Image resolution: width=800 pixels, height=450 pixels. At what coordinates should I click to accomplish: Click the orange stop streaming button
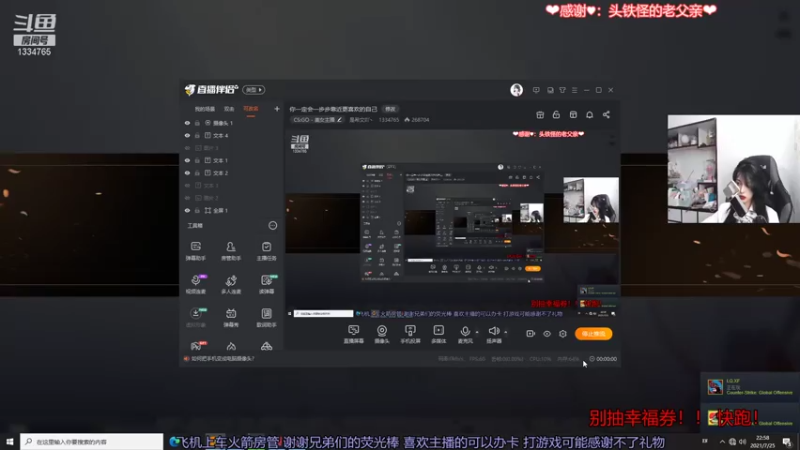click(x=593, y=334)
